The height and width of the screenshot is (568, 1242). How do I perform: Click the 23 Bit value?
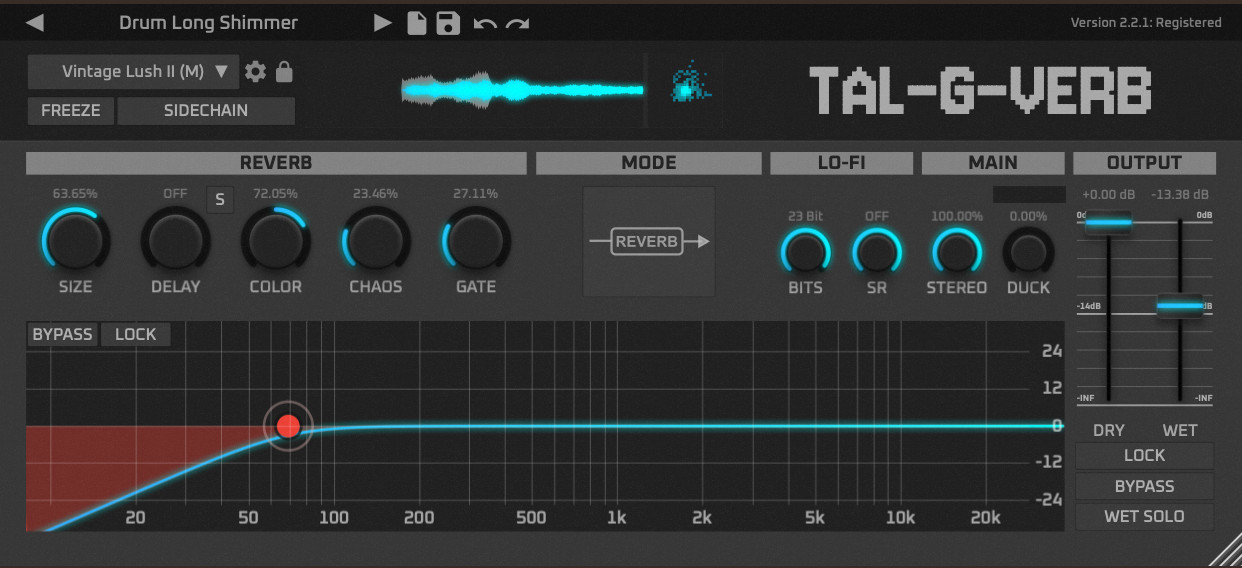[x=805, y=216]
